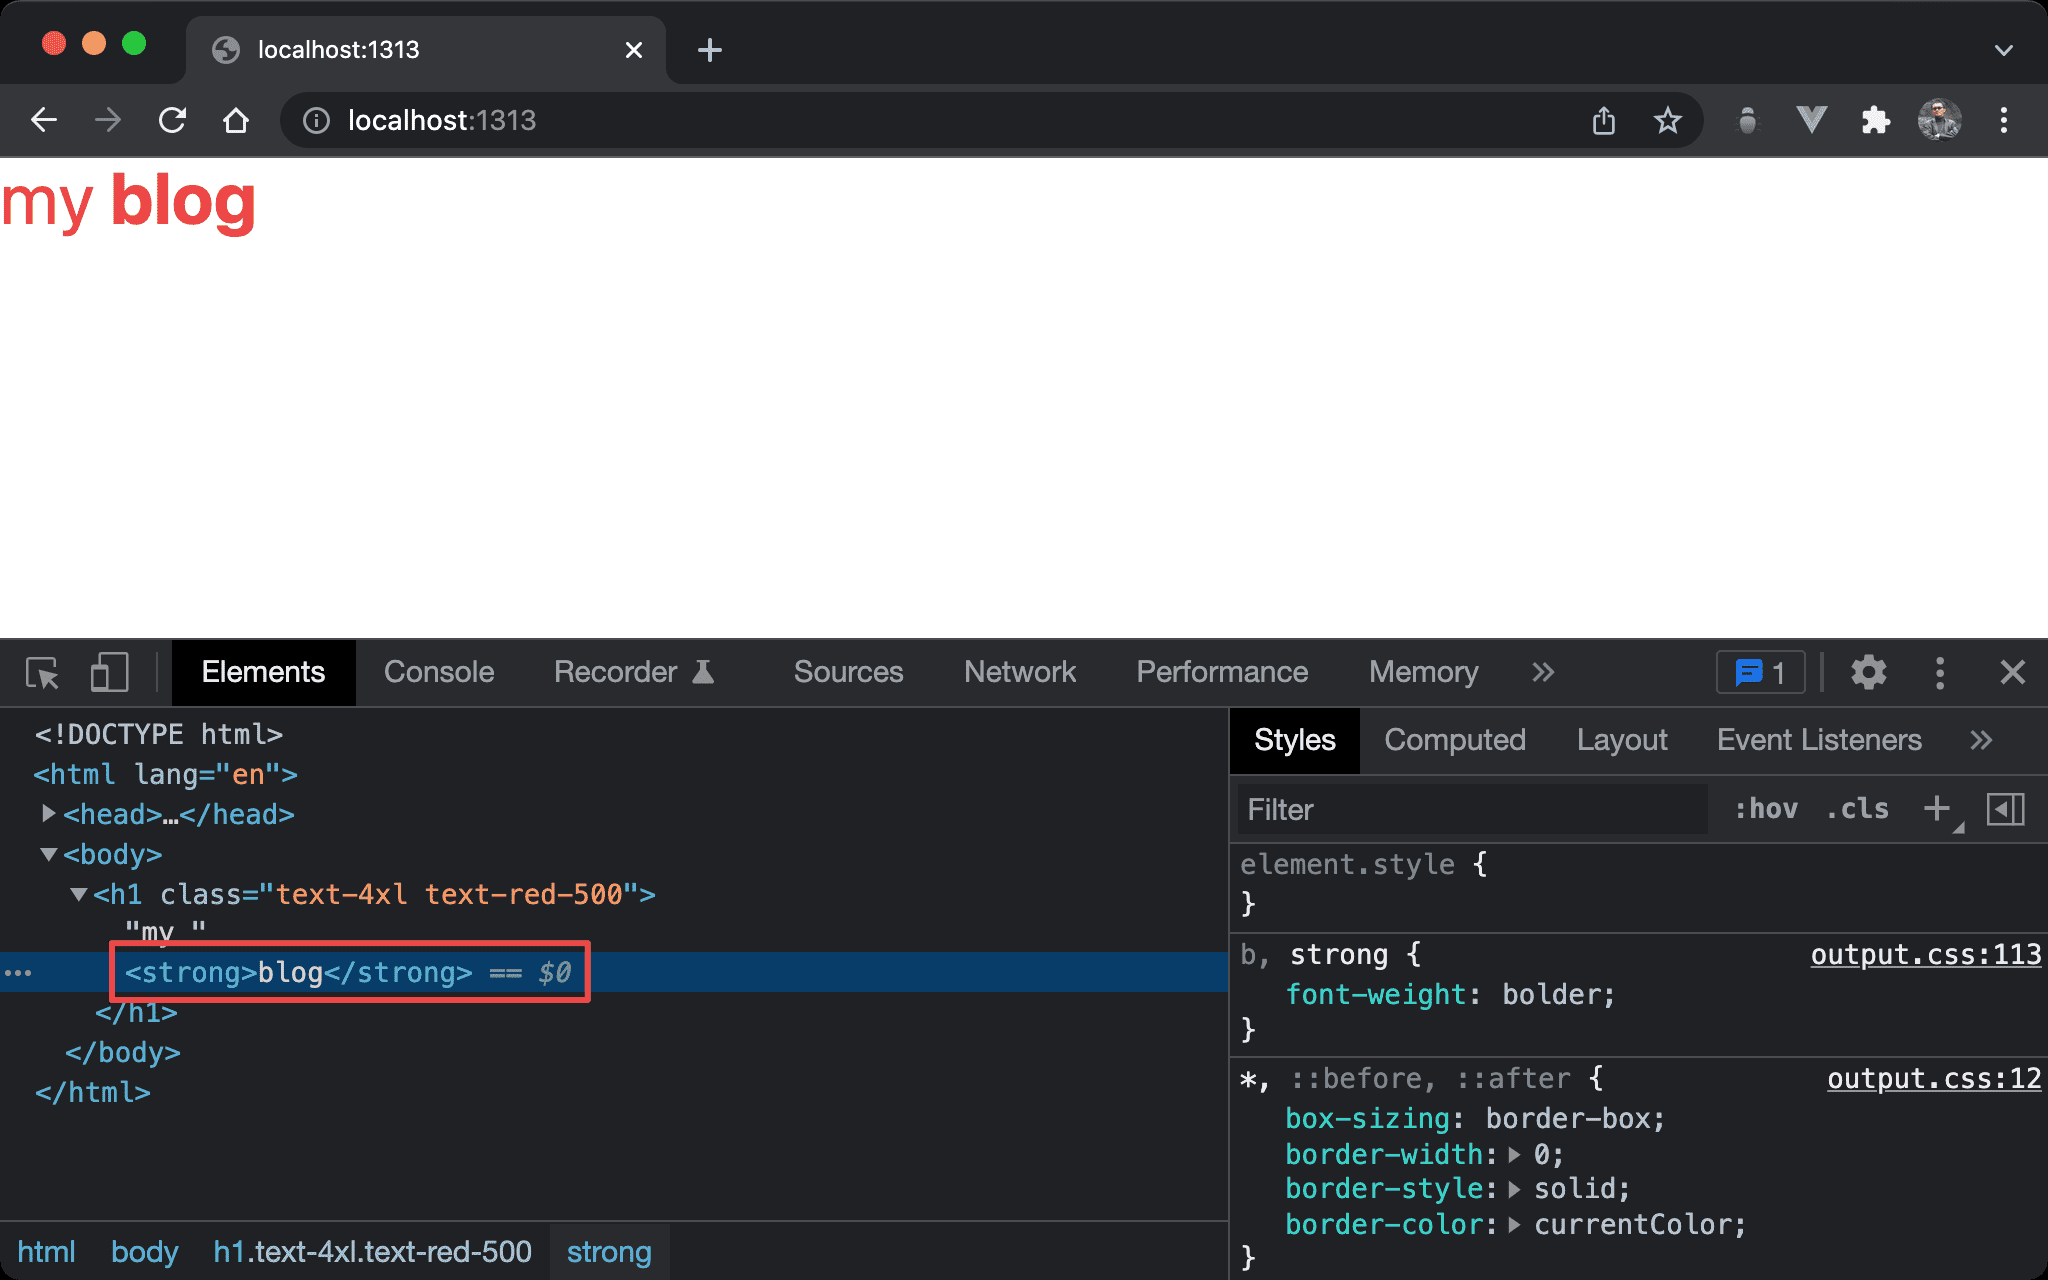This screenshot has height=1280, width=2048.
Task: Open the issues counter badge showing 1
Action: click(1760, 673)
